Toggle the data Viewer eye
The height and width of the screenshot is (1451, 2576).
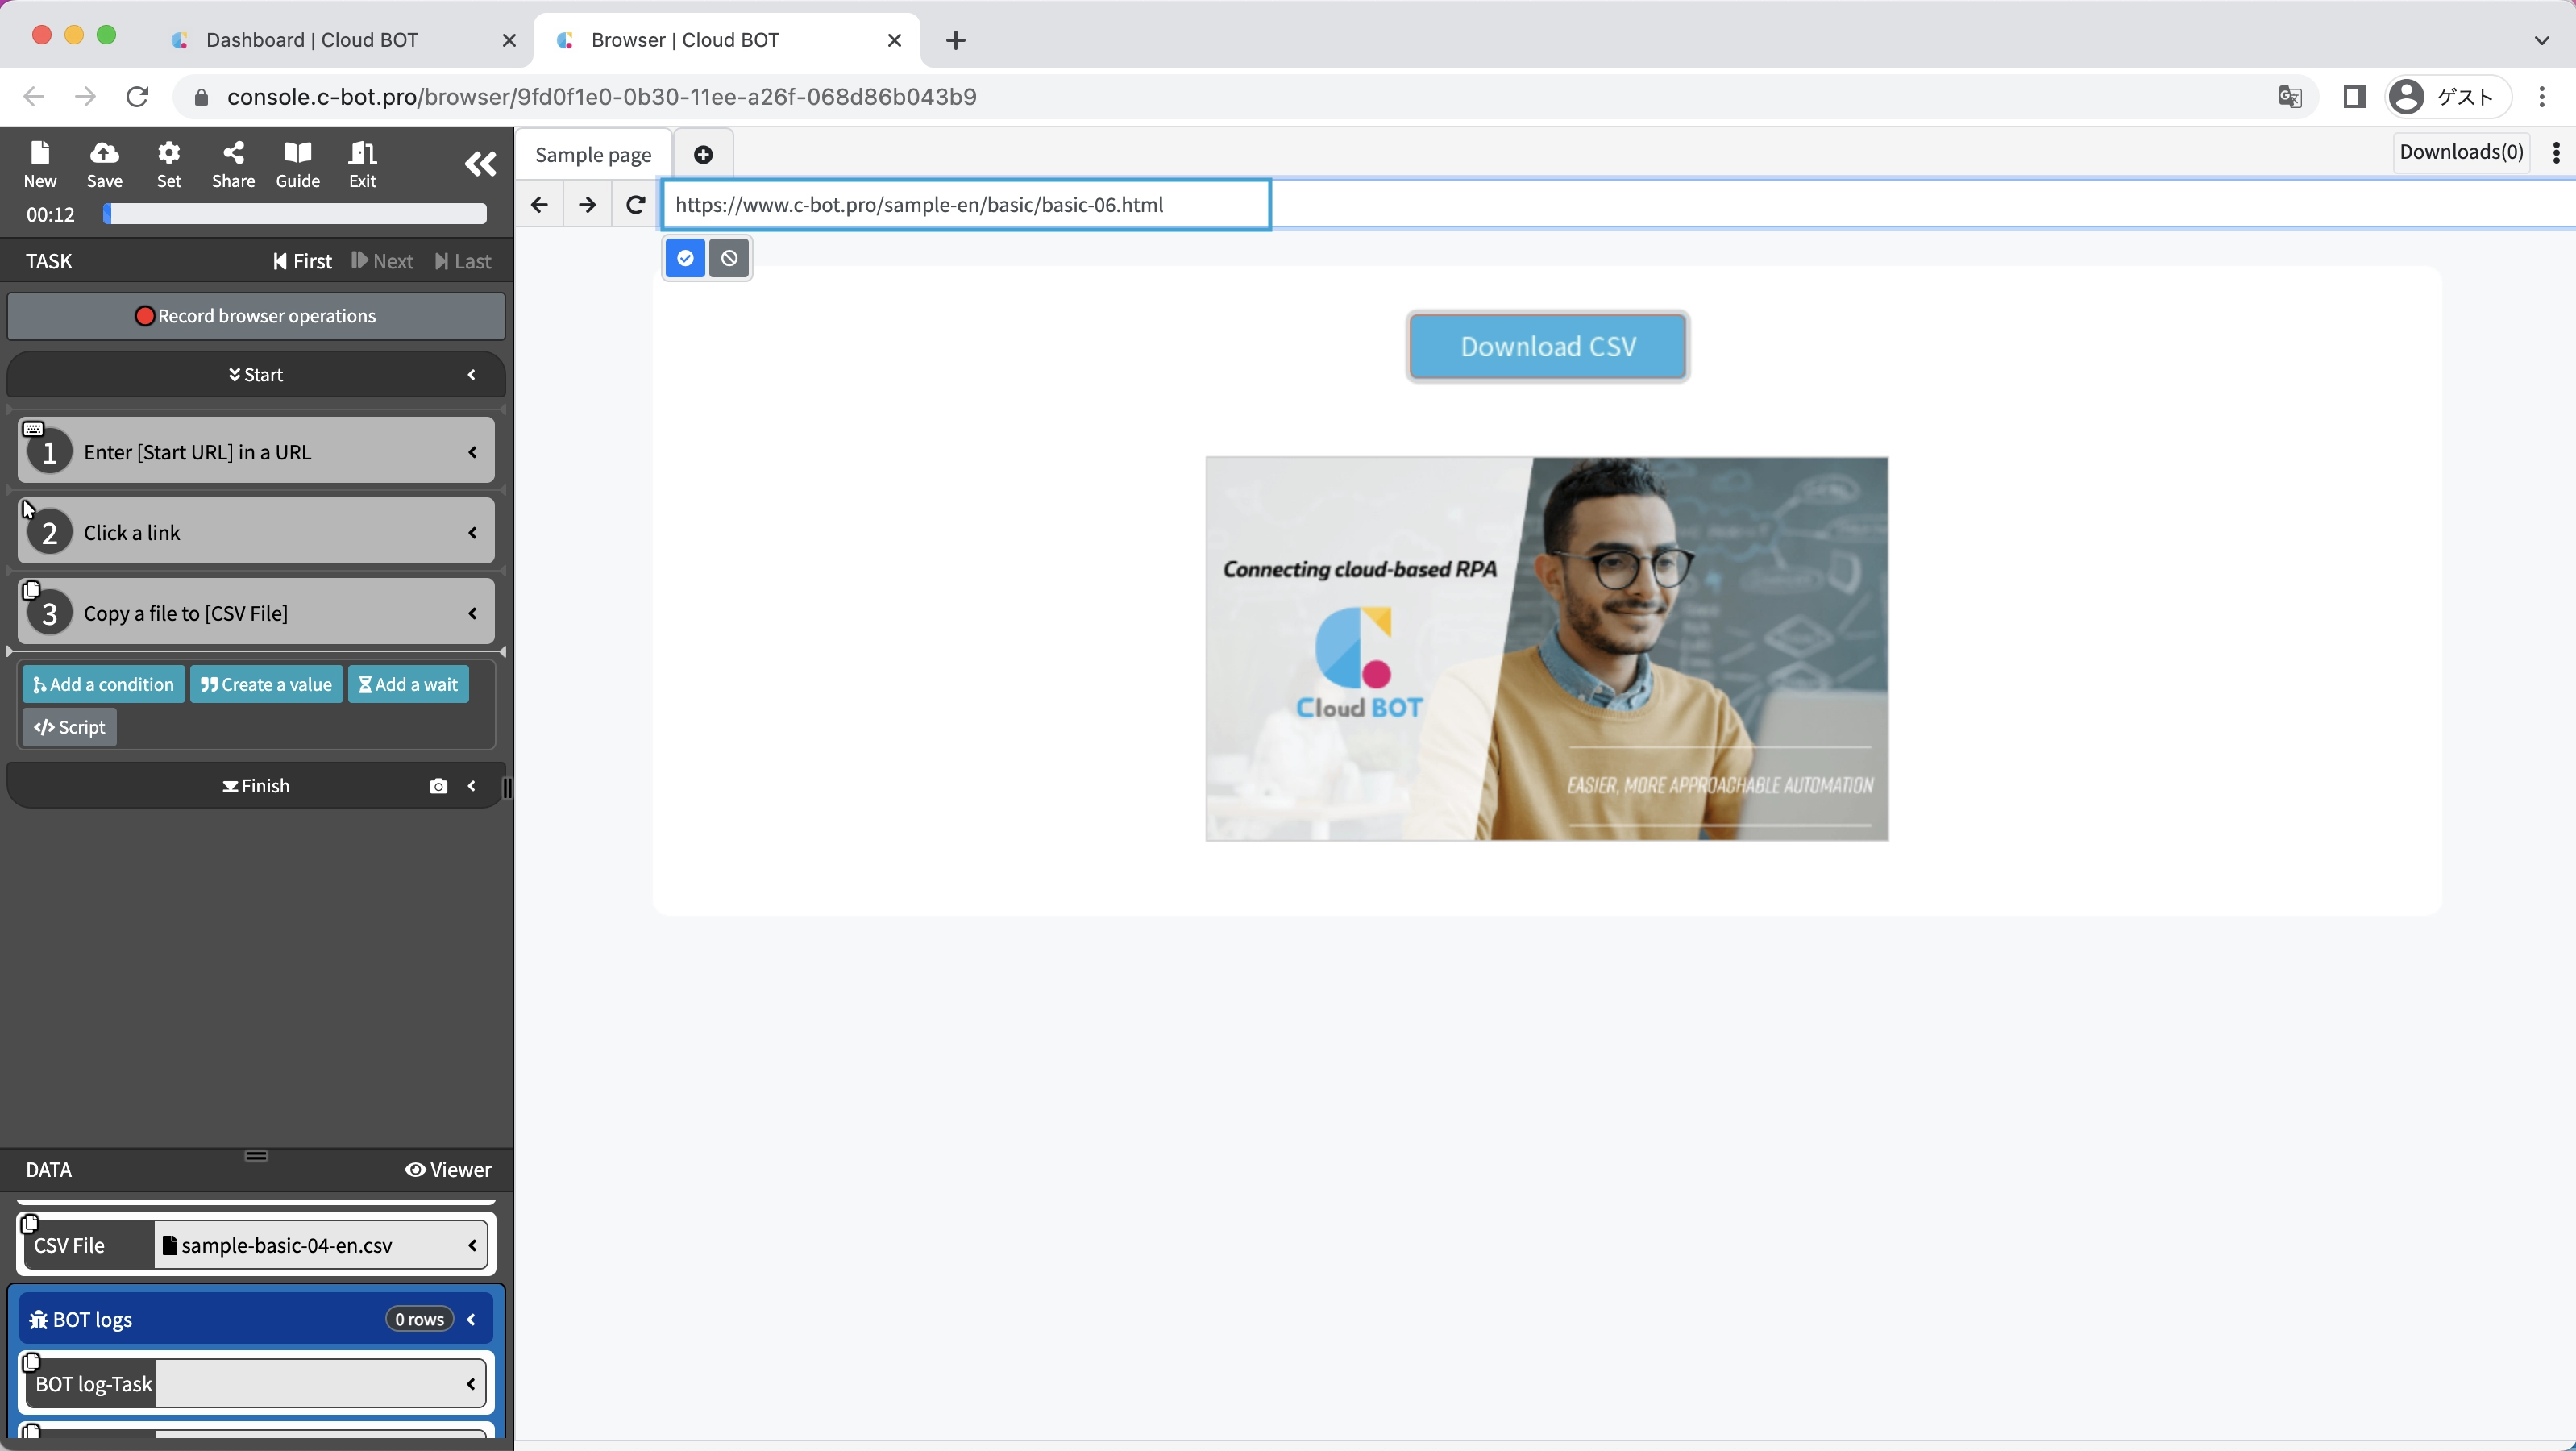coord(447,1169)
